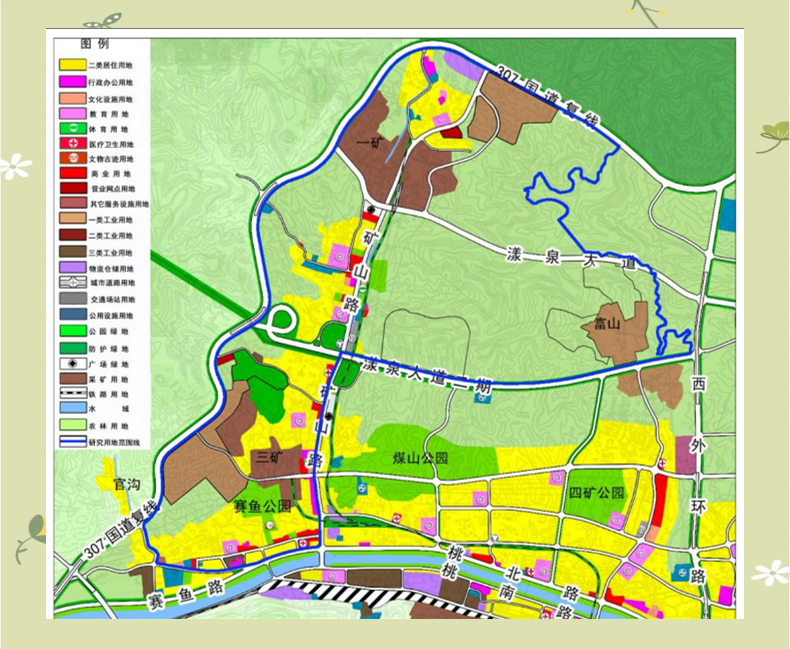Click the 富山 mining area label

pyautogui.click(x=608, y=323)
